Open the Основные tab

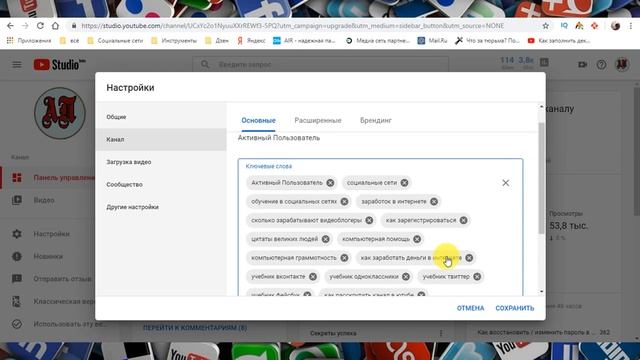[258, 120]
